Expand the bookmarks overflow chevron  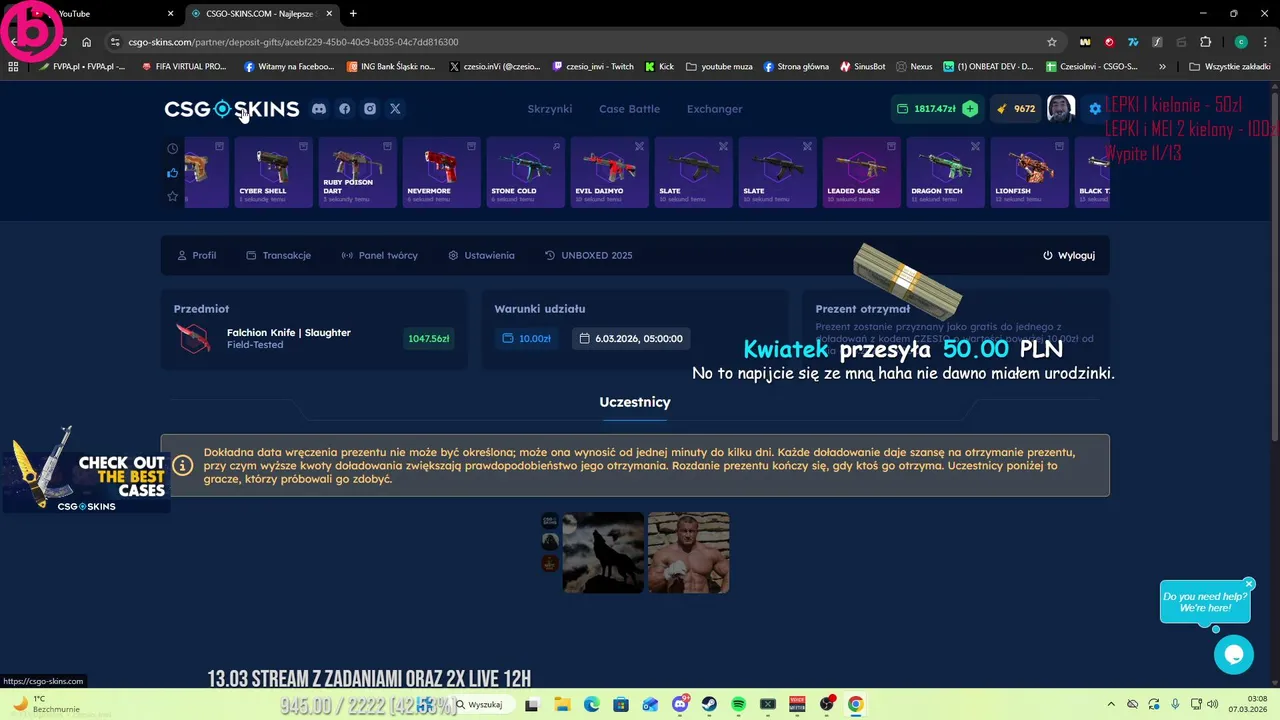pyautogui.click(x=1162, y=67)
